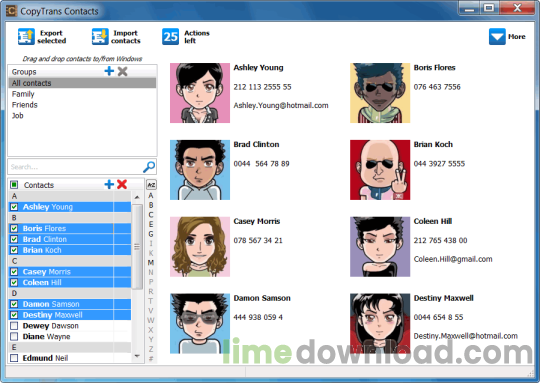Viewport: 540px width, 383px height.
Task: Click the More button label
Action: point(517,37)
